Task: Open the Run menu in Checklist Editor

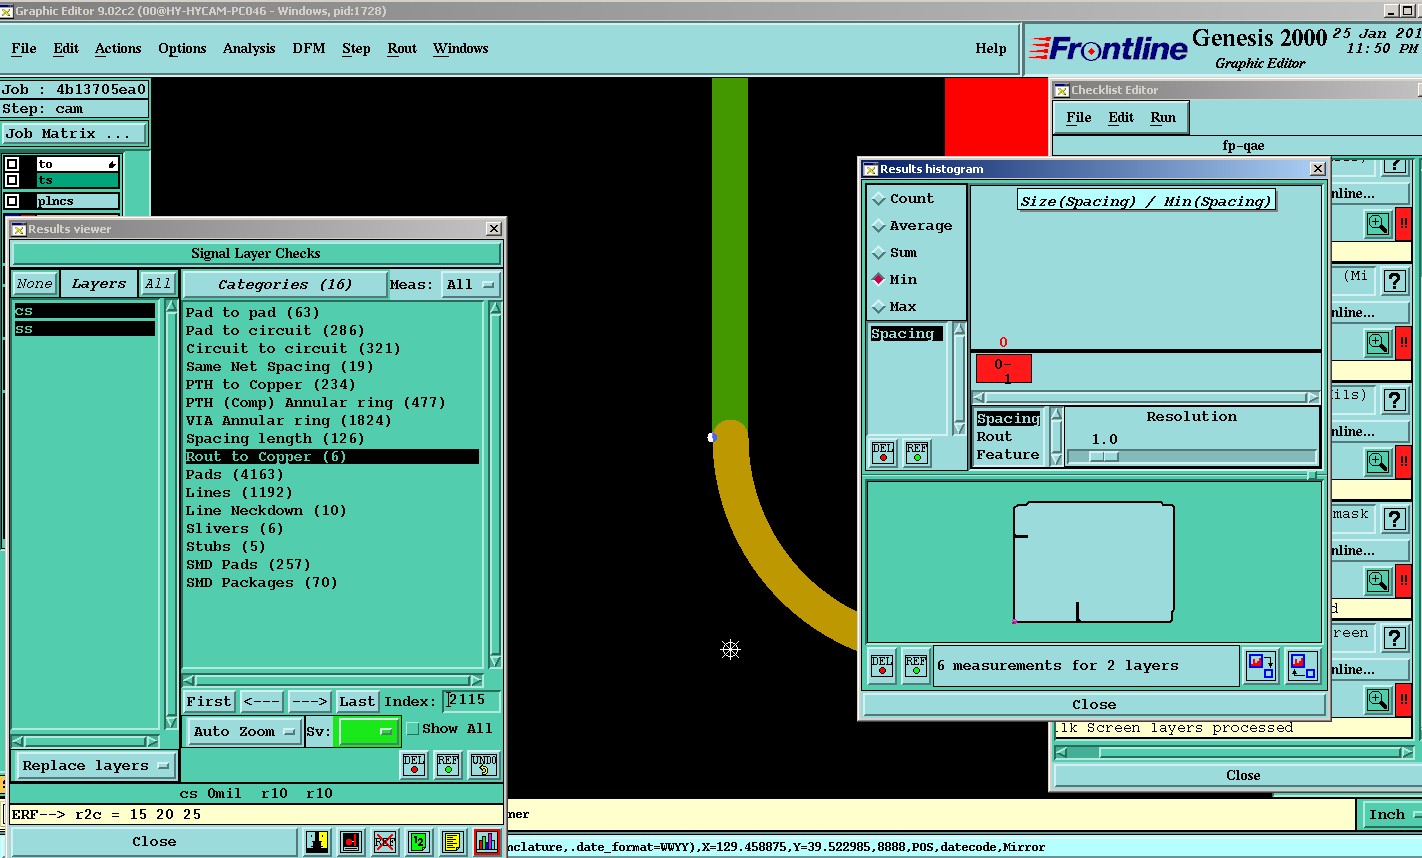Action: point(1163,117)
